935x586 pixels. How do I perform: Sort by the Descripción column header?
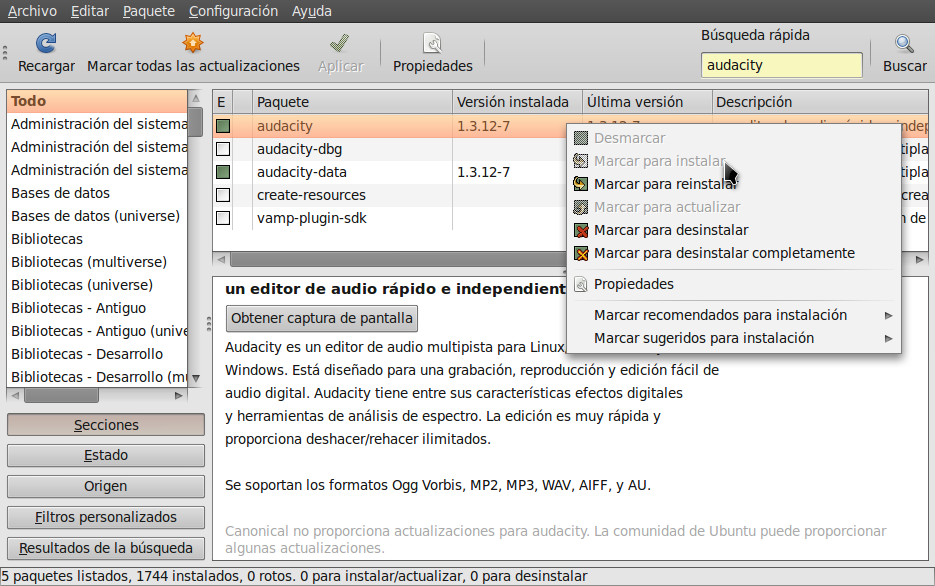point(820,102)
